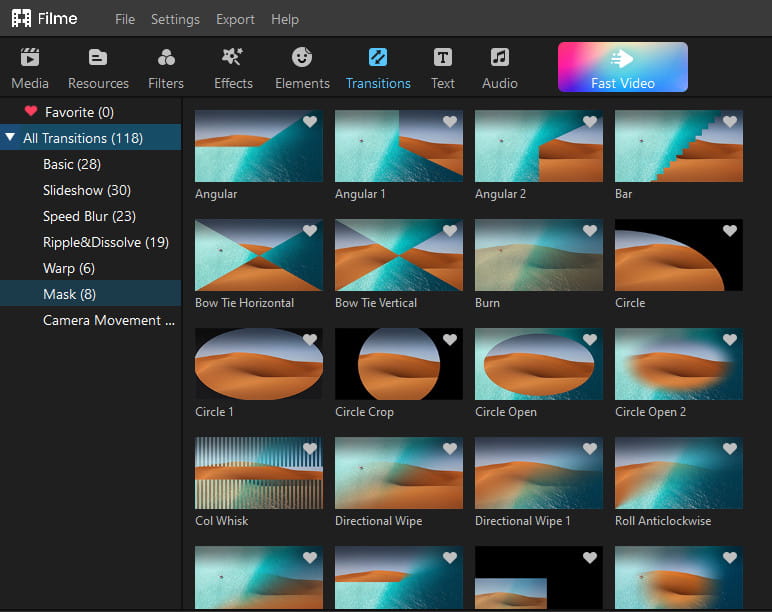Image resolution: width=772 pixels, height=612 pixels.
Task: Click the Transitions toolbar icon
Action: click(378, 58)
